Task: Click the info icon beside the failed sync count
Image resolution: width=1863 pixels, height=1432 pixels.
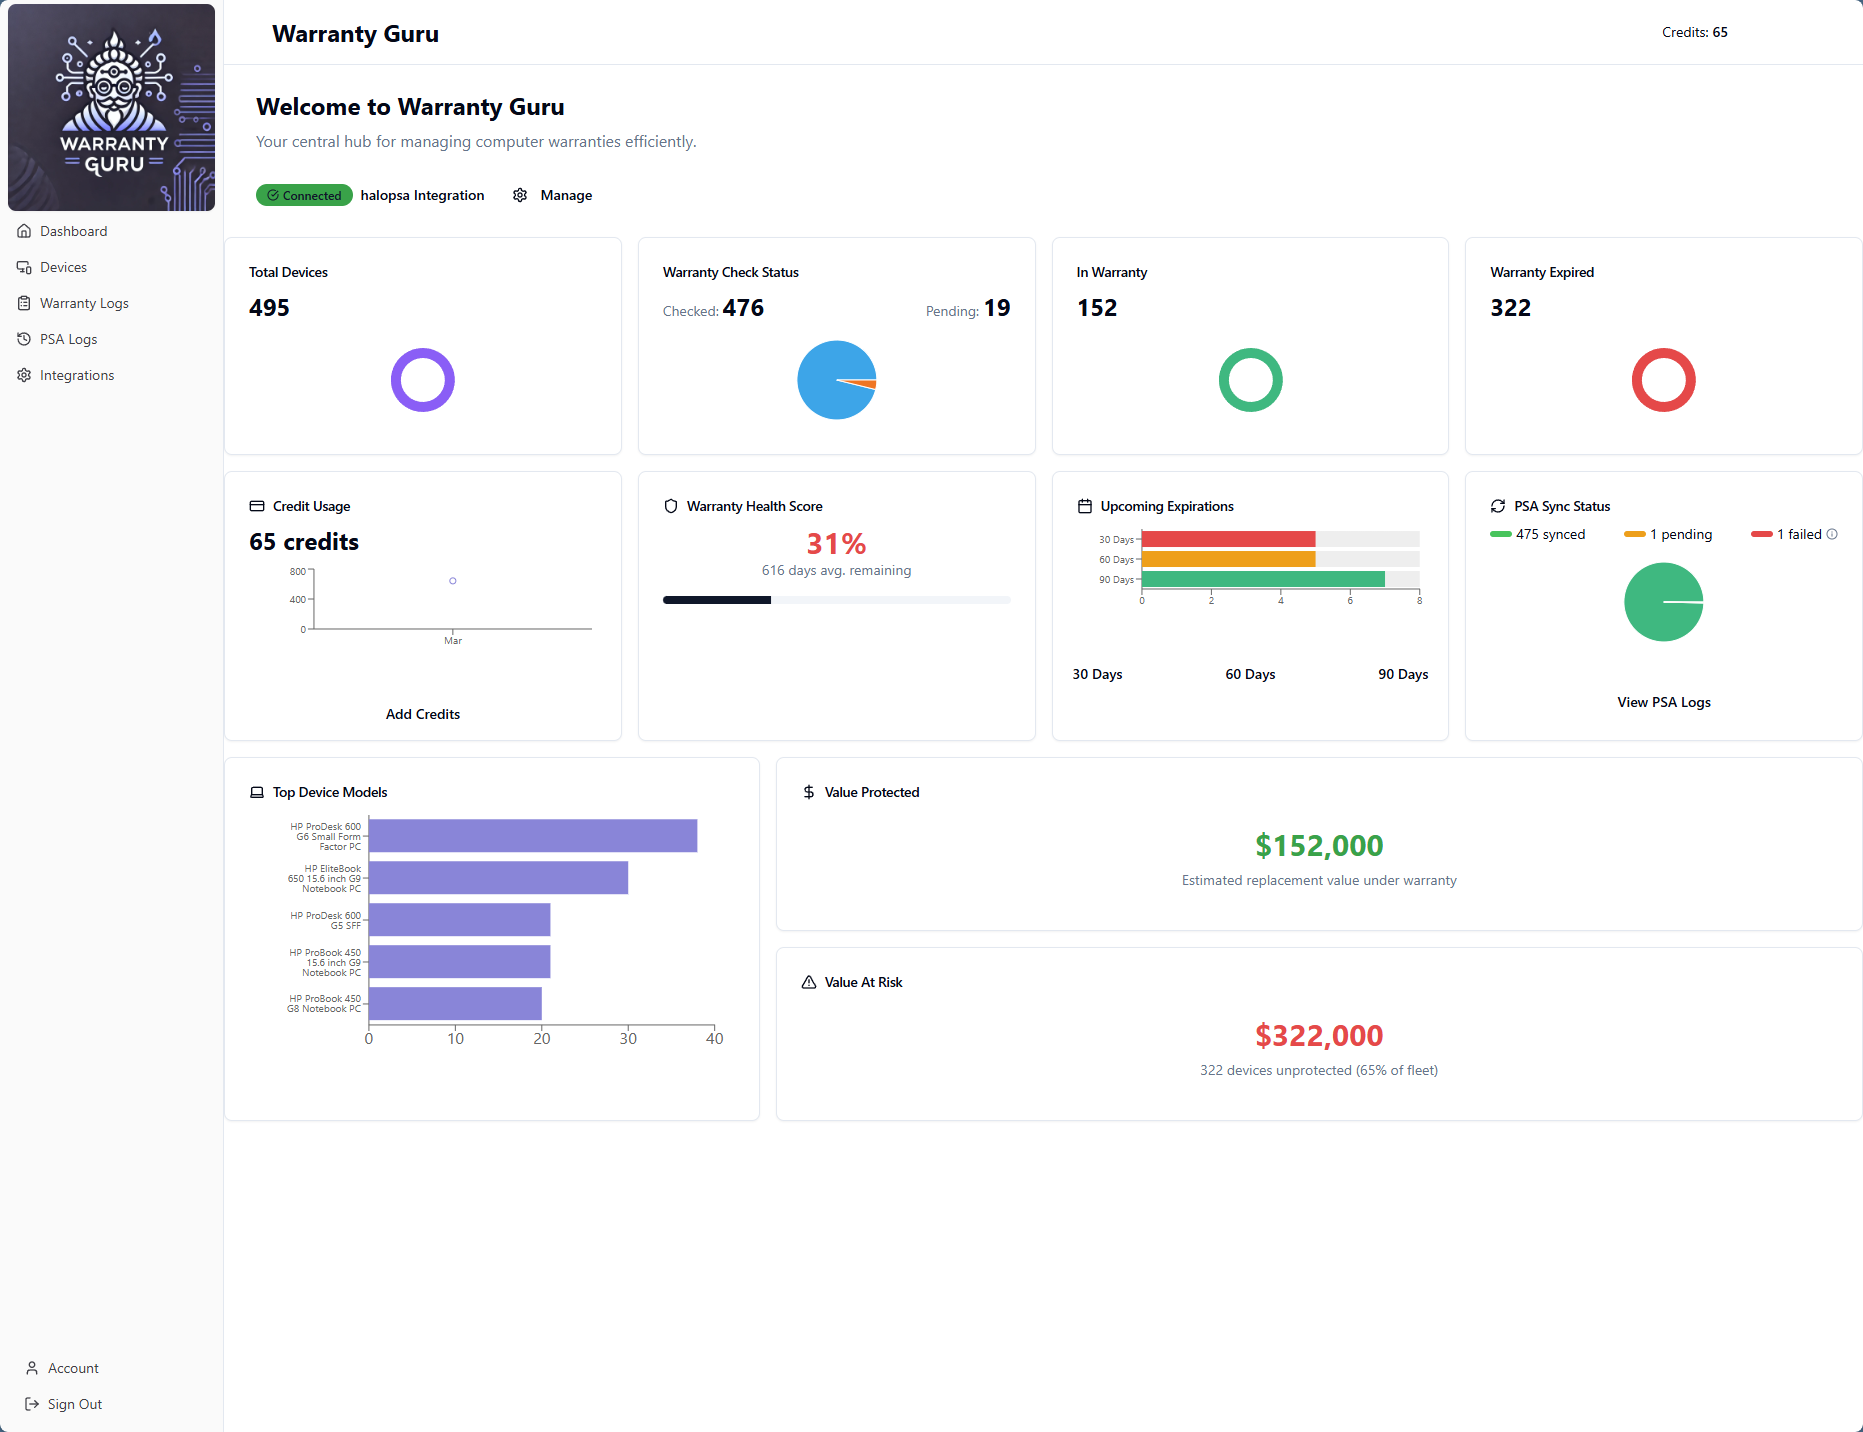Action: [x=1832, y=534]
